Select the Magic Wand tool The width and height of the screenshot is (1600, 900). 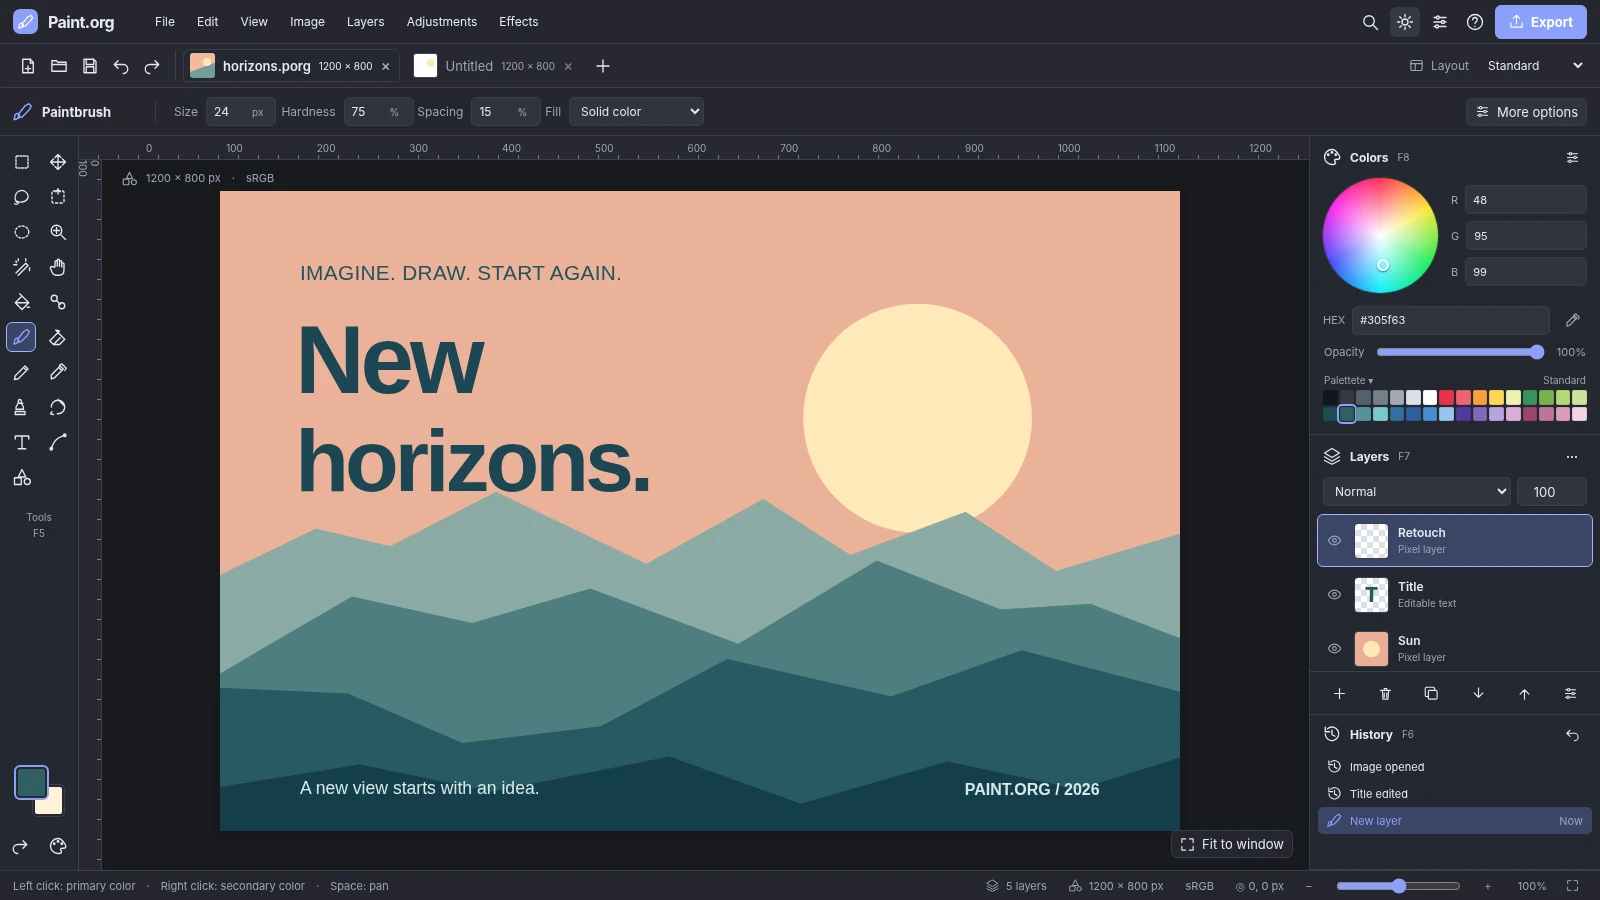21,267
